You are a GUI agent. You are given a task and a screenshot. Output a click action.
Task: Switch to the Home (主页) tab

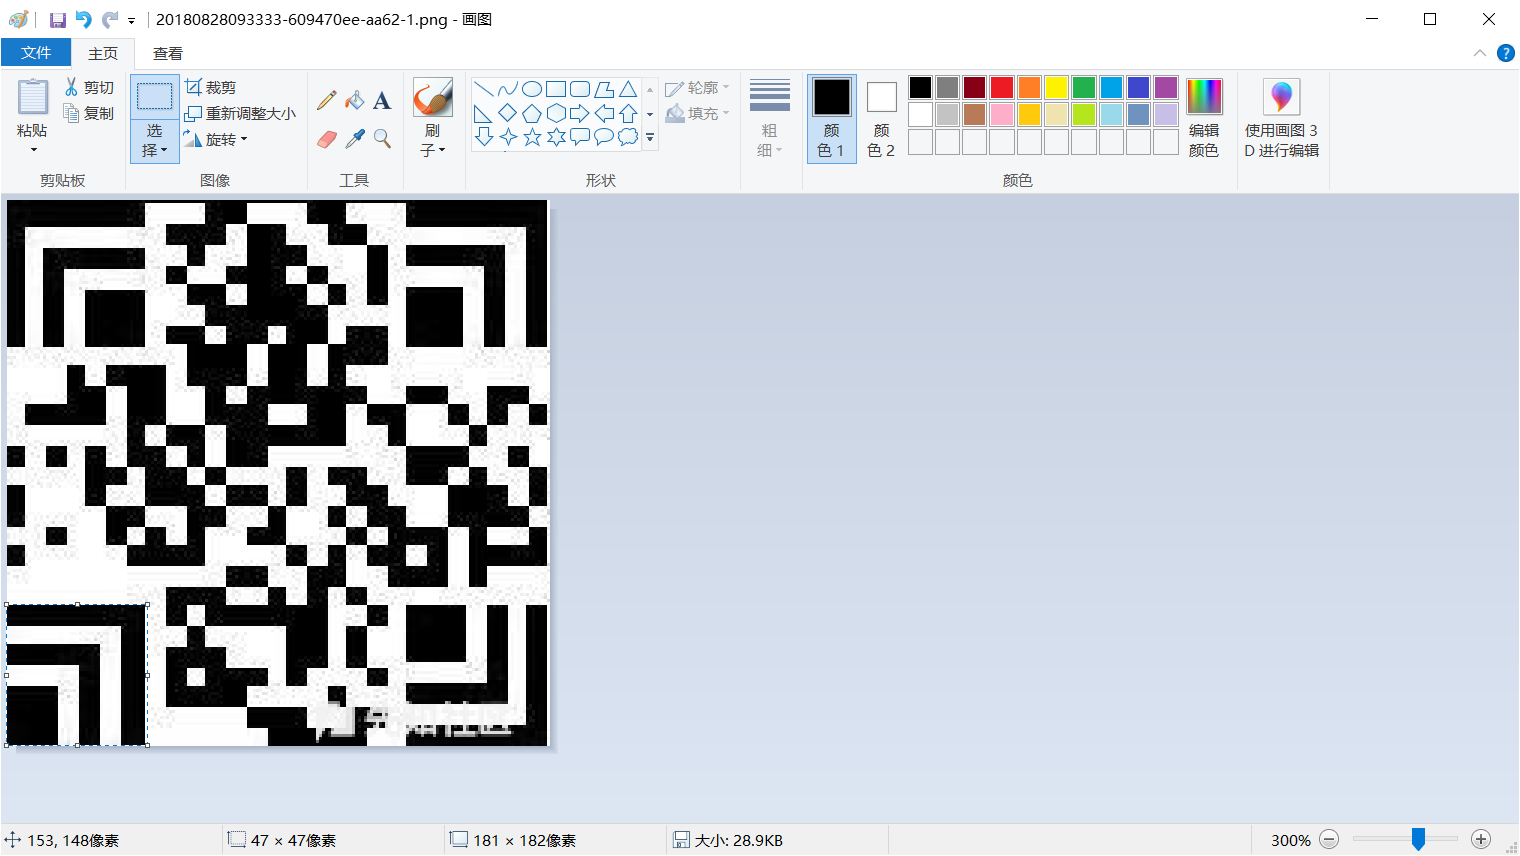[x=103, y=53]
